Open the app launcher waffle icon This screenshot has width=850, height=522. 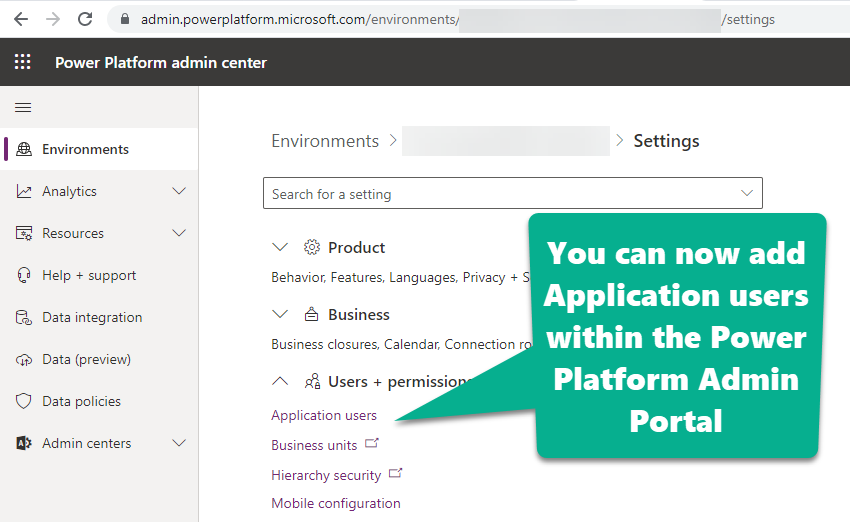pyautogui.click(x=22, y=62)
